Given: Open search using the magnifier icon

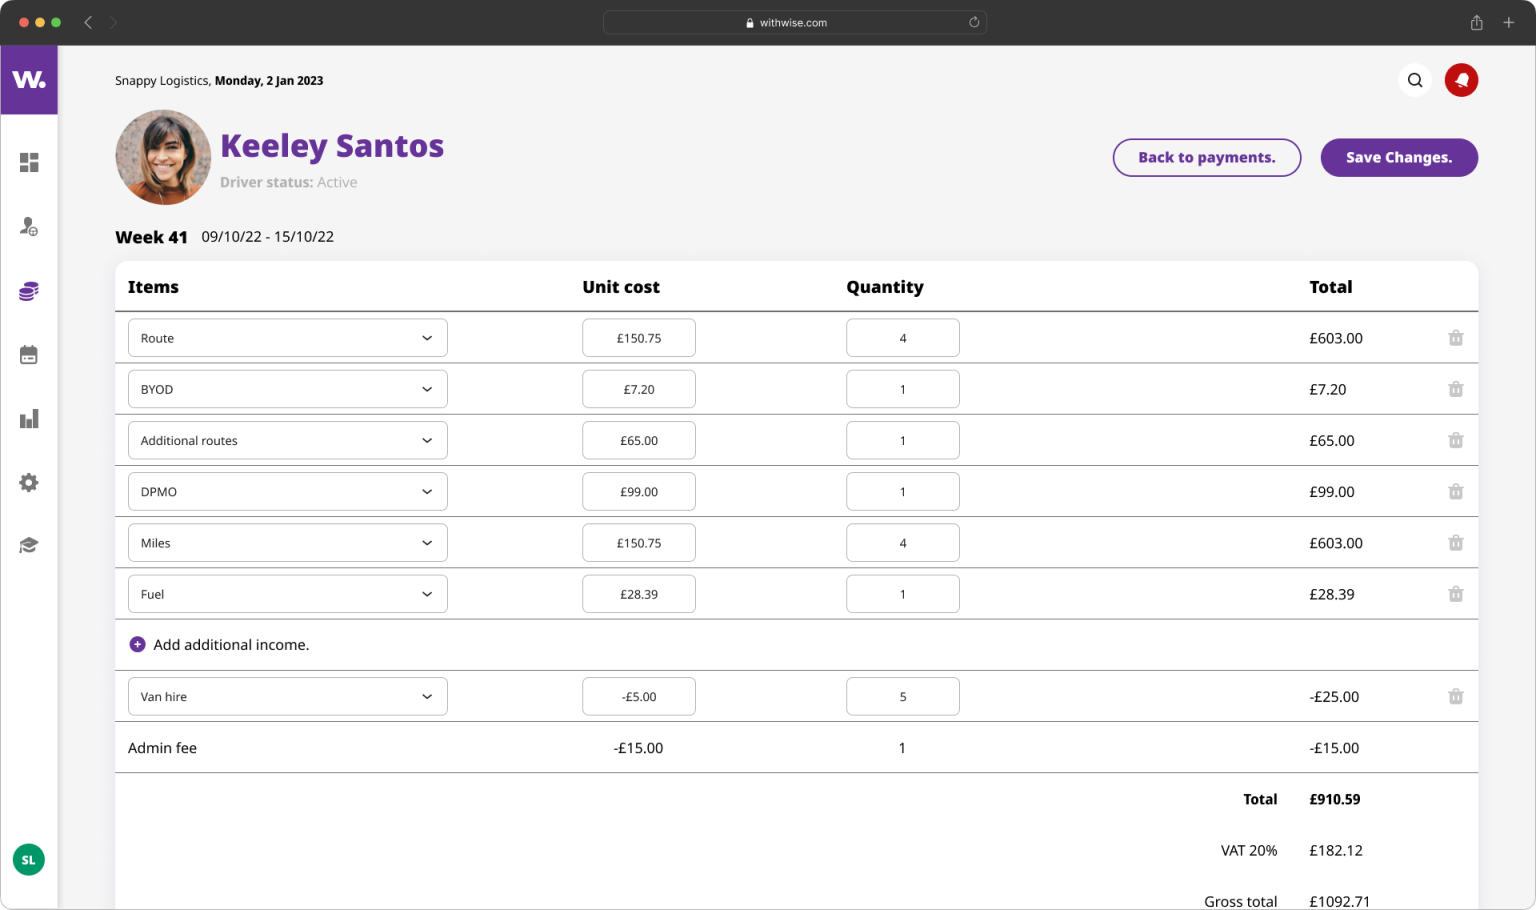Looking at the screenshot, I should coord(1415,80).
